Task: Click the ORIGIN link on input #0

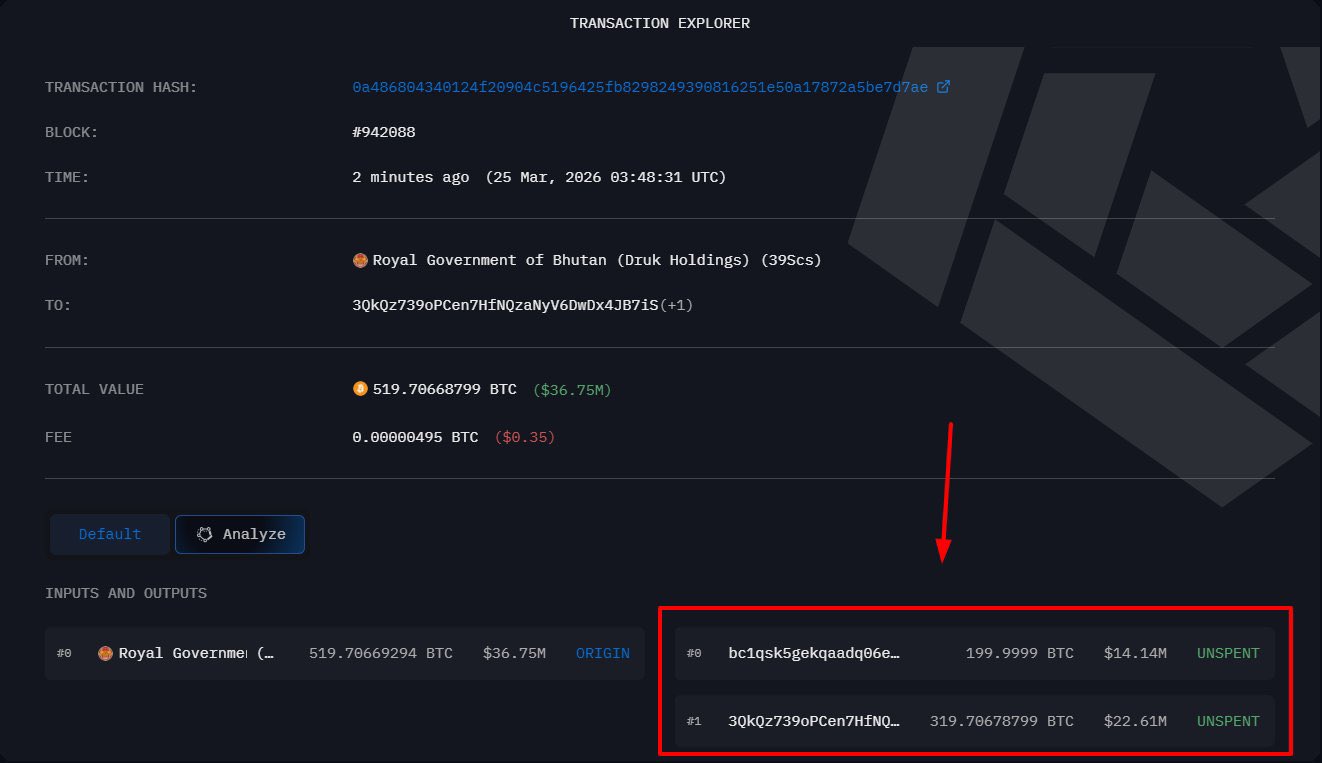Action: [603, 653]
